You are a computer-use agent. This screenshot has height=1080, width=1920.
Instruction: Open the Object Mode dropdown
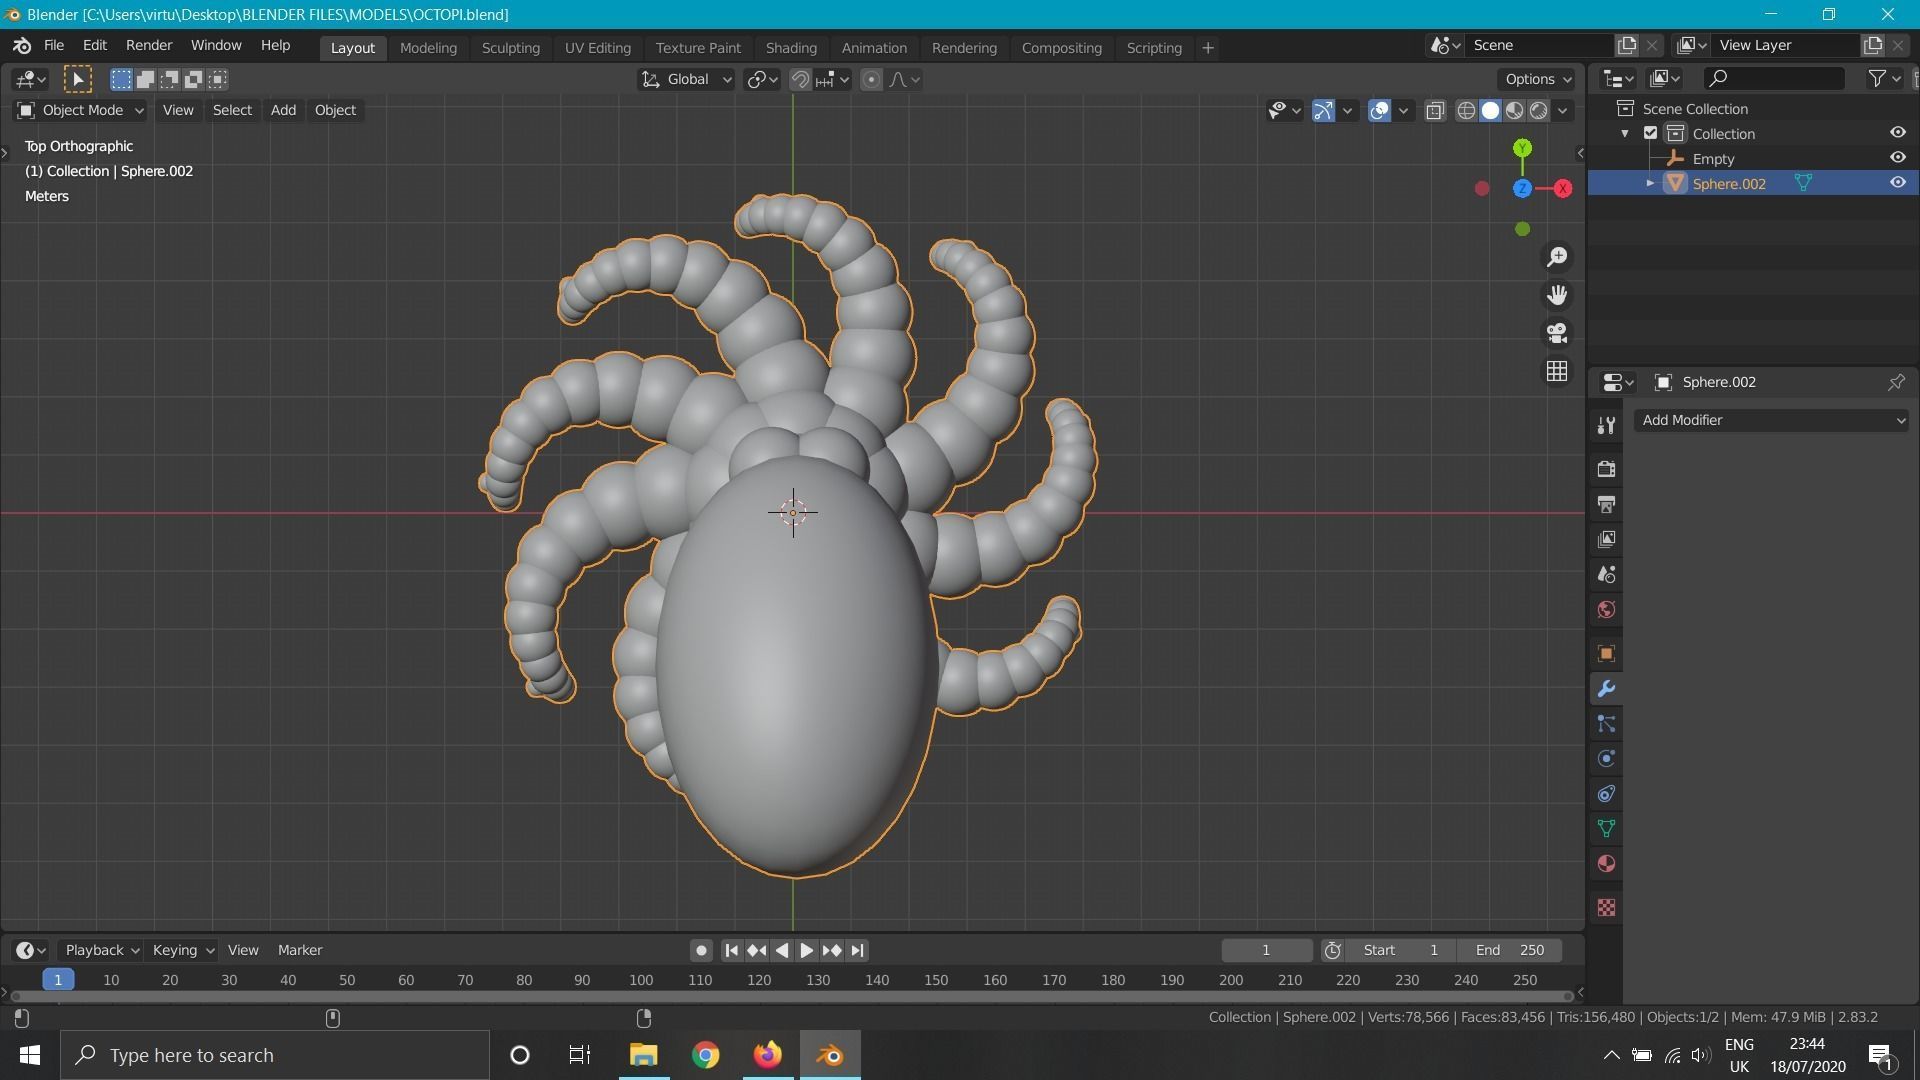tap(80, 110)
